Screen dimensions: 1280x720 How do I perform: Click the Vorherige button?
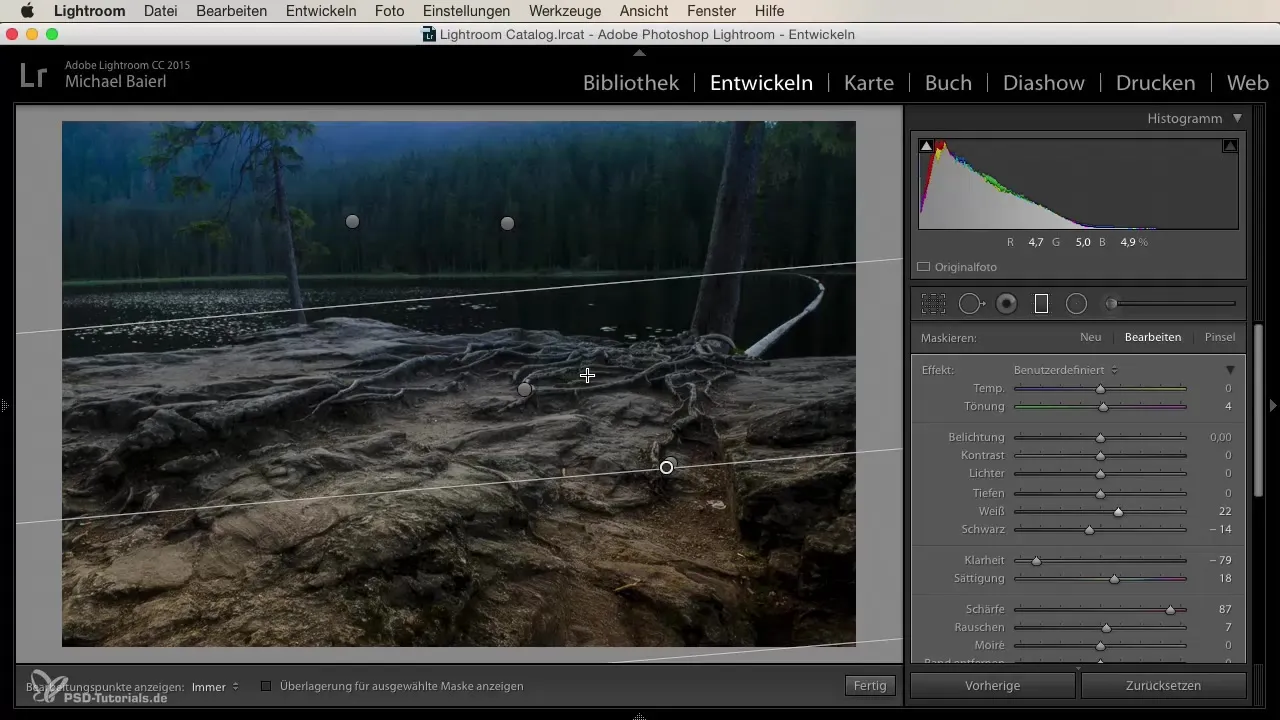(993, 686)
